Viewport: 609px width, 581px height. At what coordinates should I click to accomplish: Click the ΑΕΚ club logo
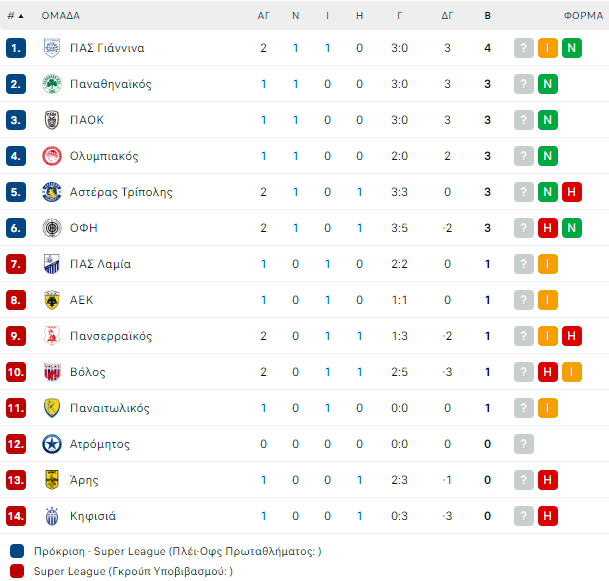point(52,300)
